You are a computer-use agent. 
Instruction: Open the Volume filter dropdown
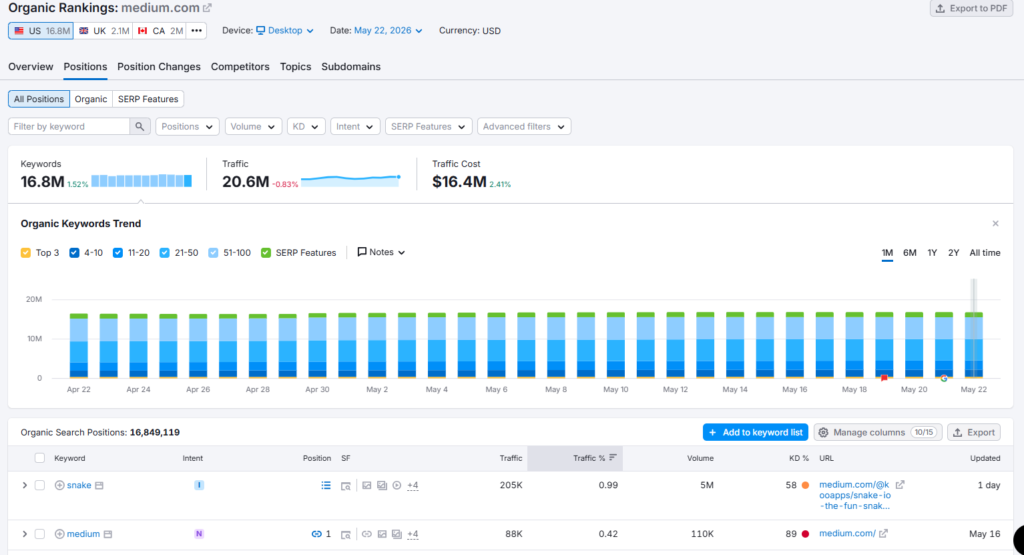point(253,127)
